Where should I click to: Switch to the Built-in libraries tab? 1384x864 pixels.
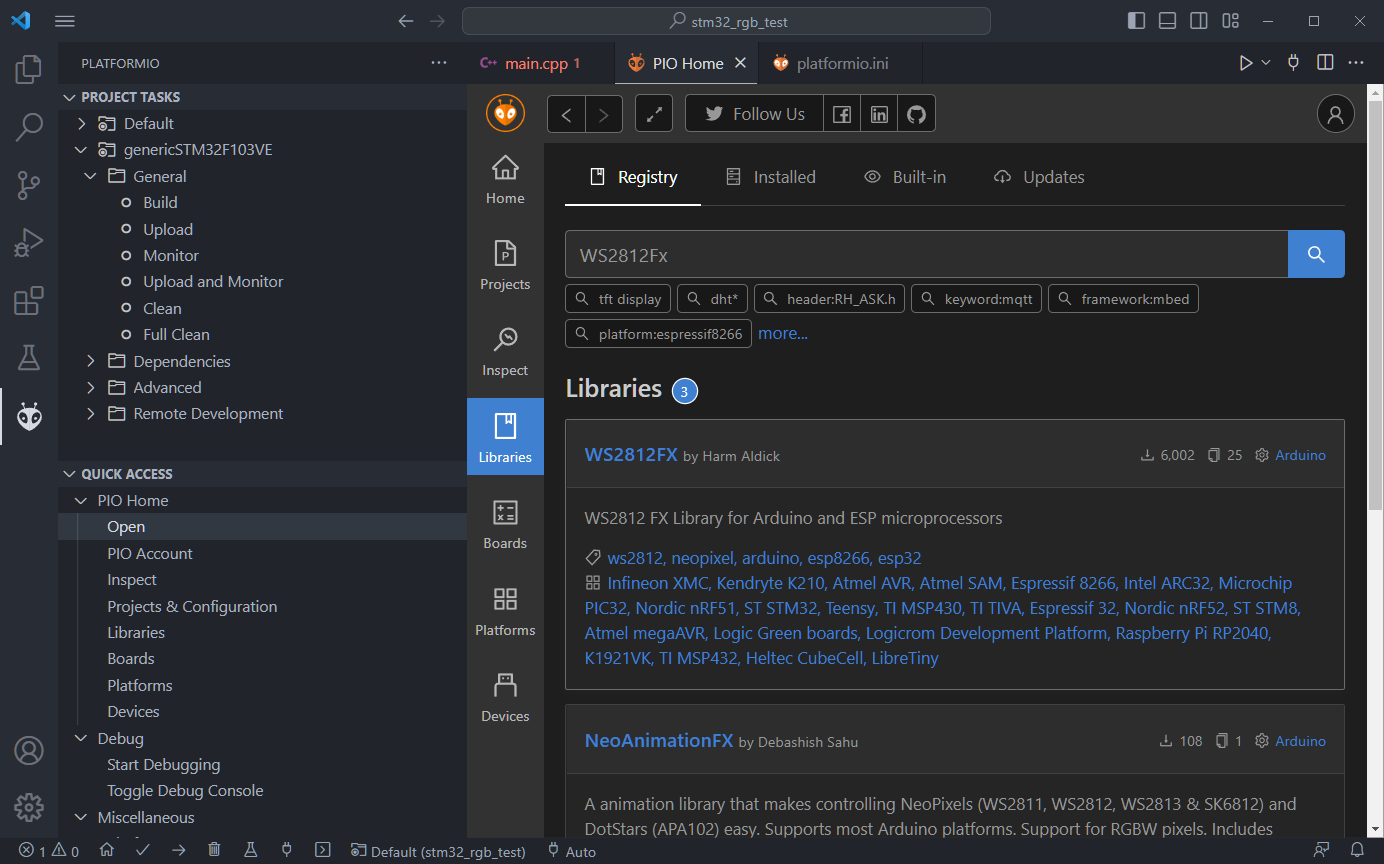(905, 177)
